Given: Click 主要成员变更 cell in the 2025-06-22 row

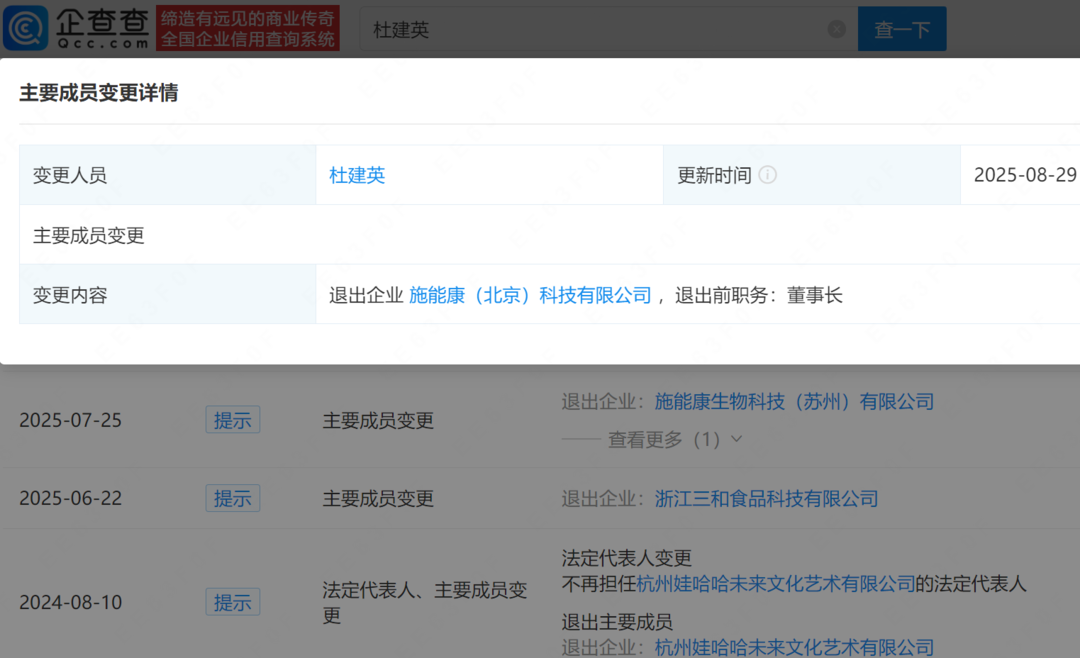Looking at the screenshot, I should pos(378,498).
